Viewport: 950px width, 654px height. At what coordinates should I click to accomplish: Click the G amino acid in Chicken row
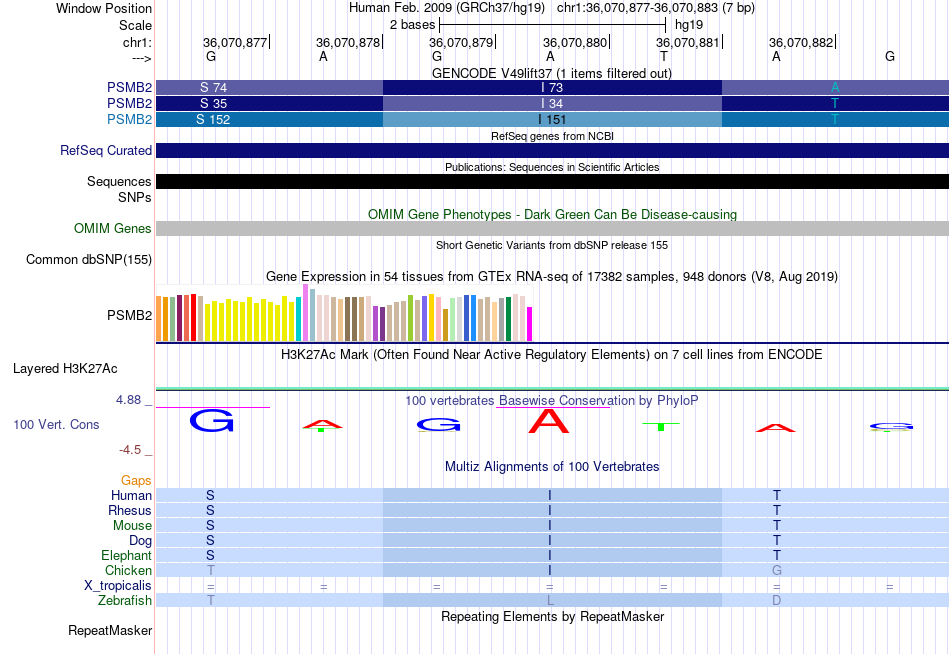pyautogui.click(x=777, y=570)
